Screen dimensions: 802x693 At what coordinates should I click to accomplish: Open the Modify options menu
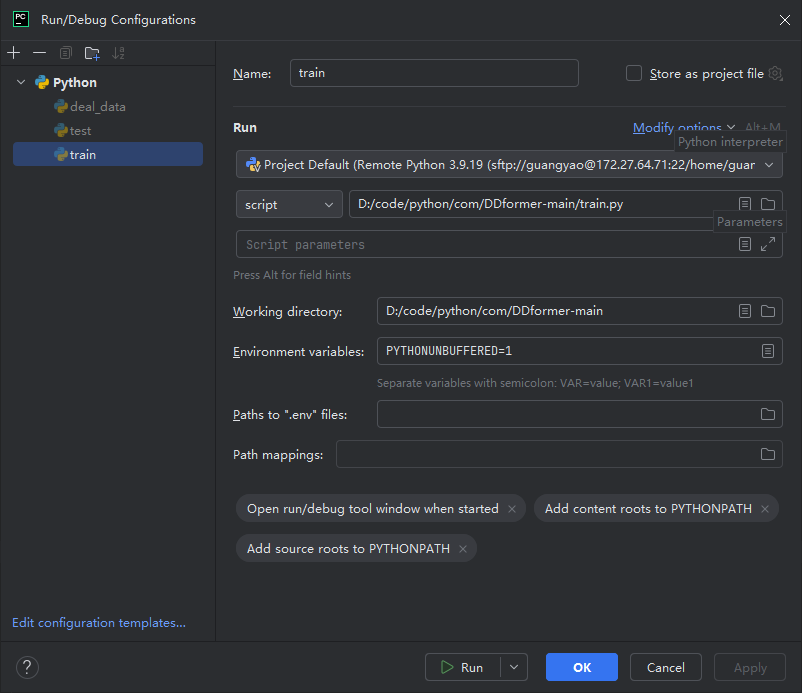pyautogui.click(x=678, y=127)
